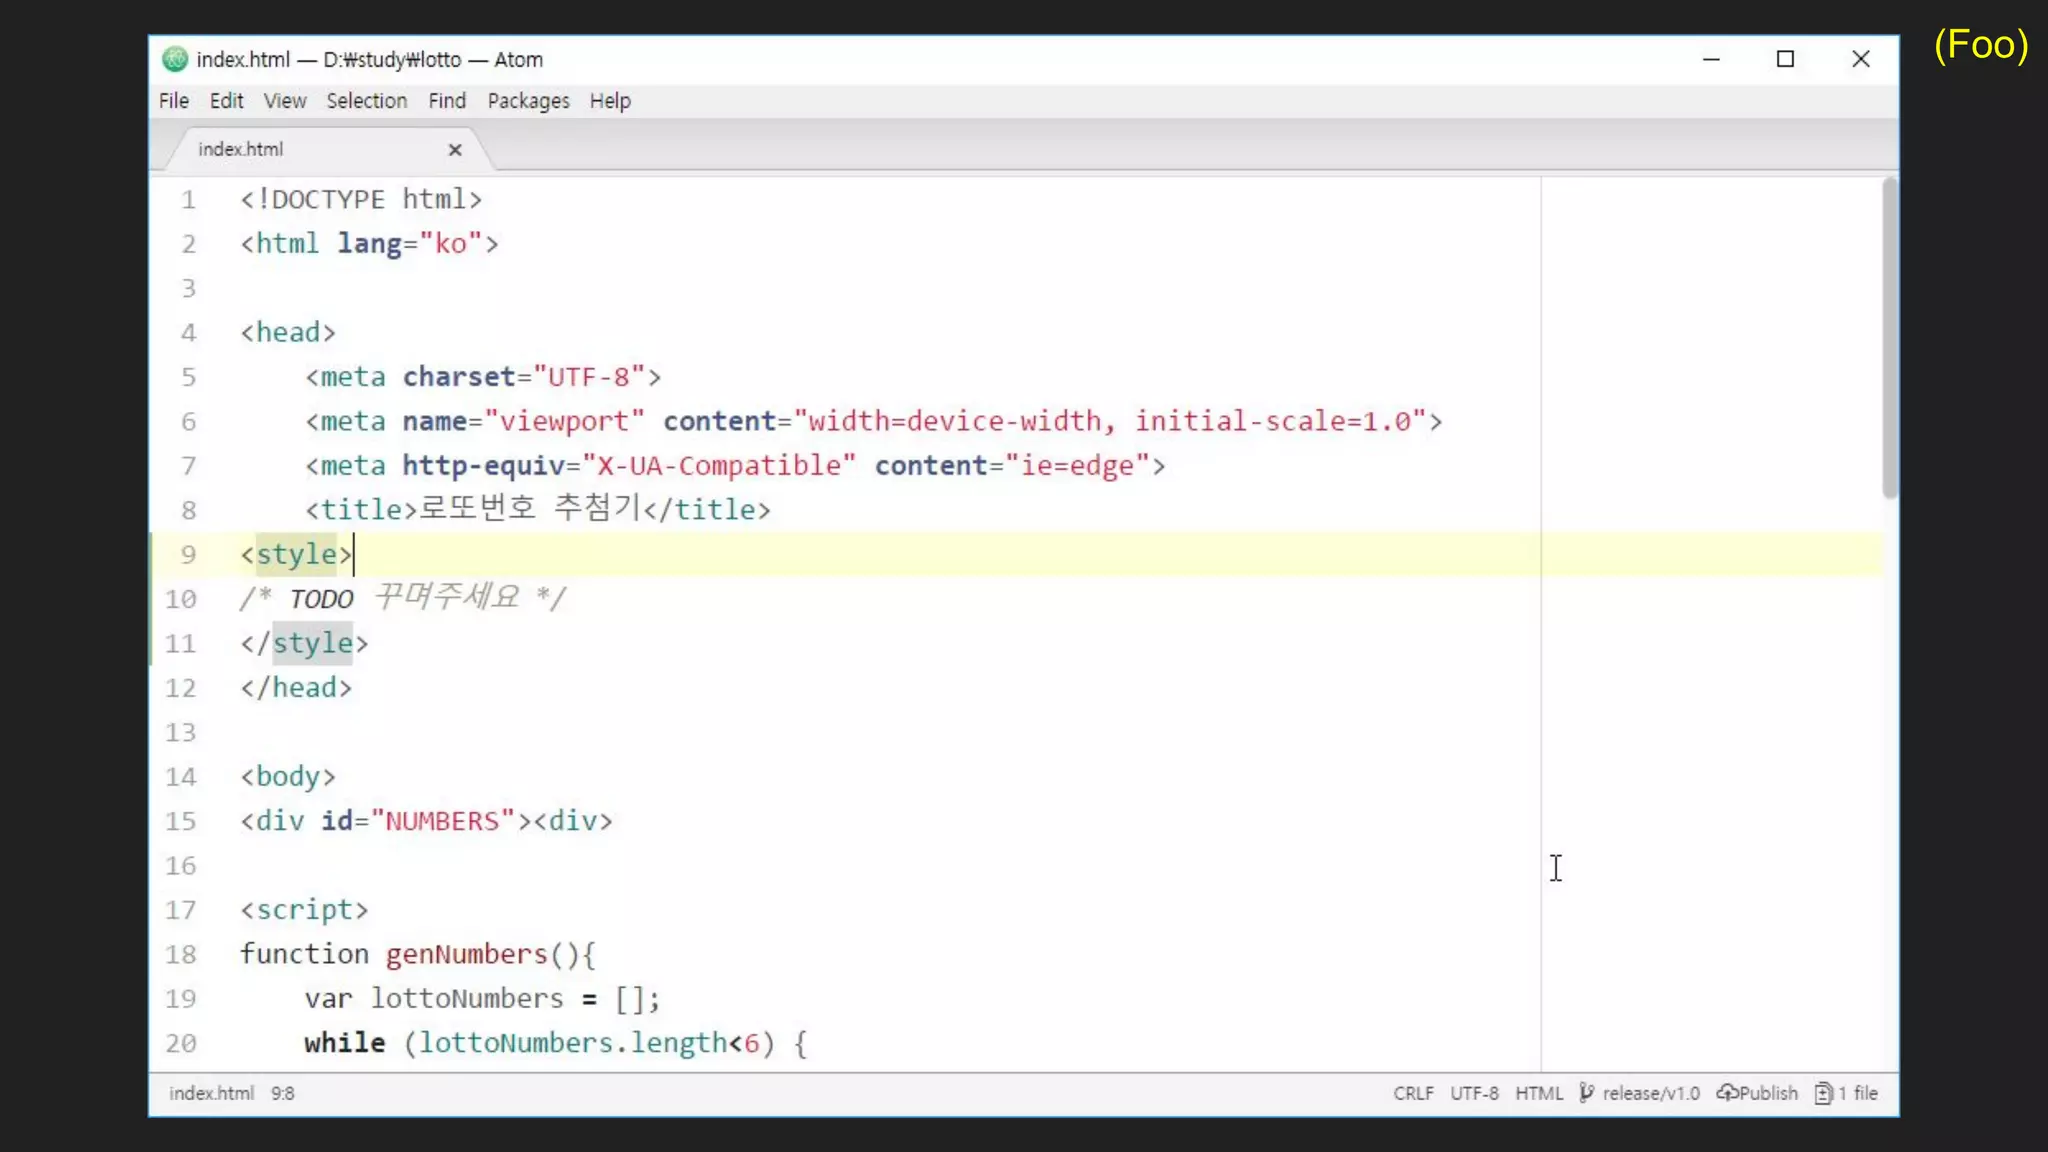Screen dimensions: 2048x1152
Task: Click line number 17 in gutter
Action: click(x=181, y=910)
